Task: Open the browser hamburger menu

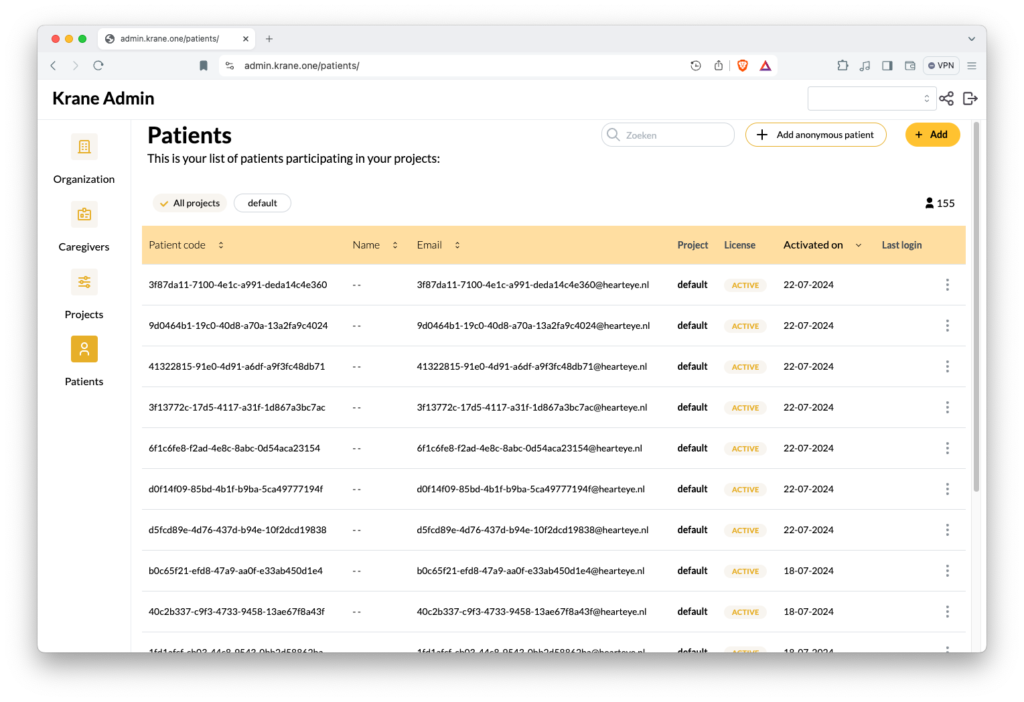Action: [x=972, y=65]
